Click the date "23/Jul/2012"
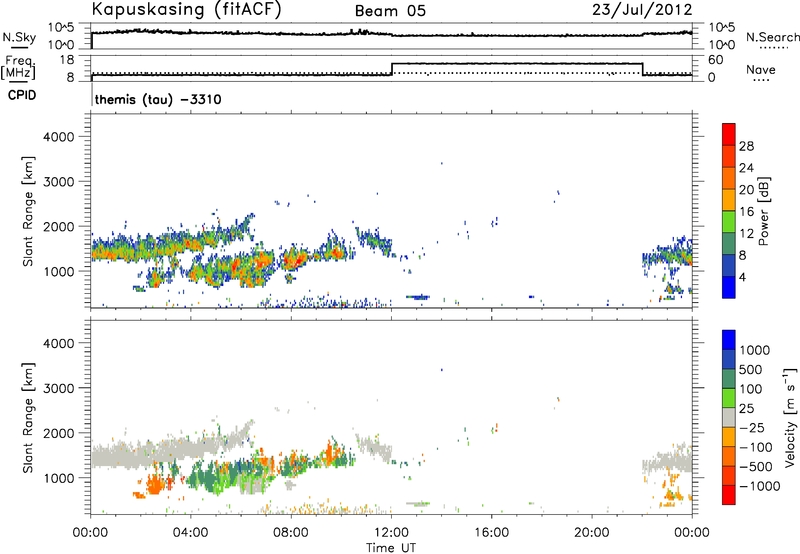This screenshot has height=554, width=800. [x=642, y=10]
